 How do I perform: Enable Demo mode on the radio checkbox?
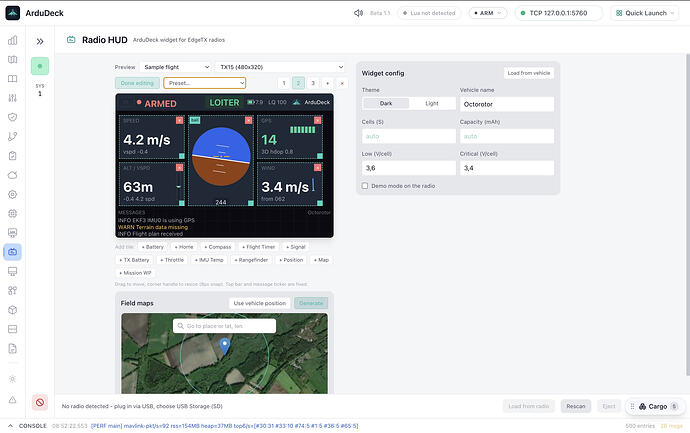(365, 186)
